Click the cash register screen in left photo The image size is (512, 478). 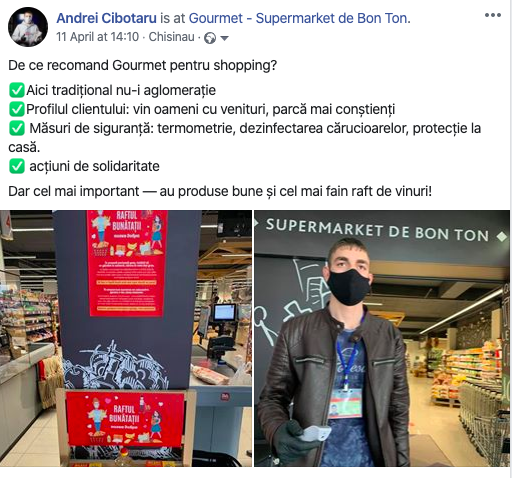pos(224,313)
